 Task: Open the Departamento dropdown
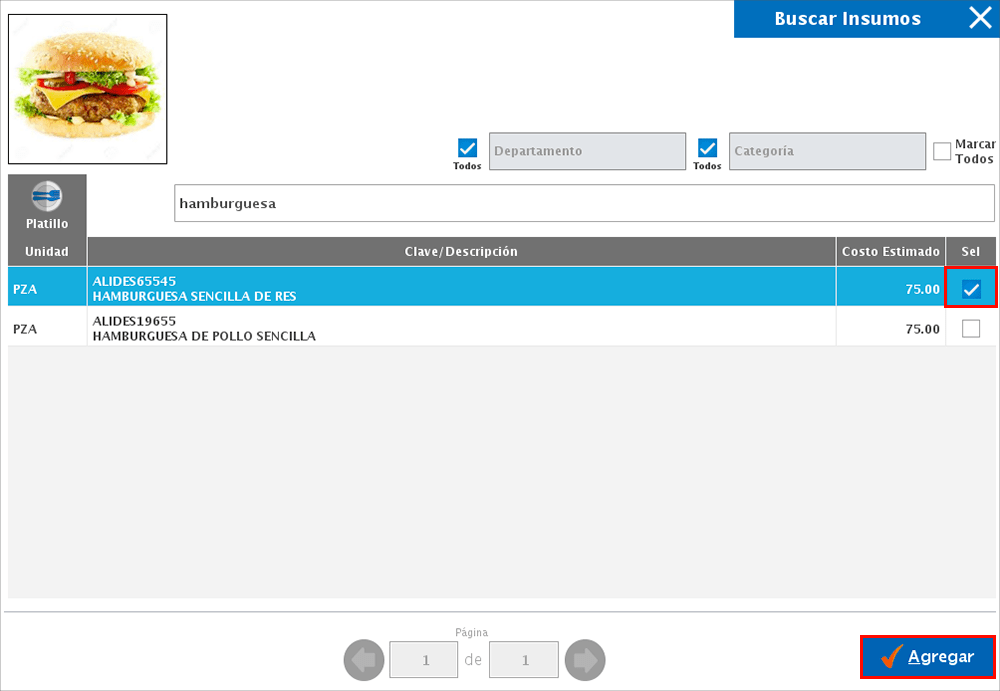tap(587, 151)
